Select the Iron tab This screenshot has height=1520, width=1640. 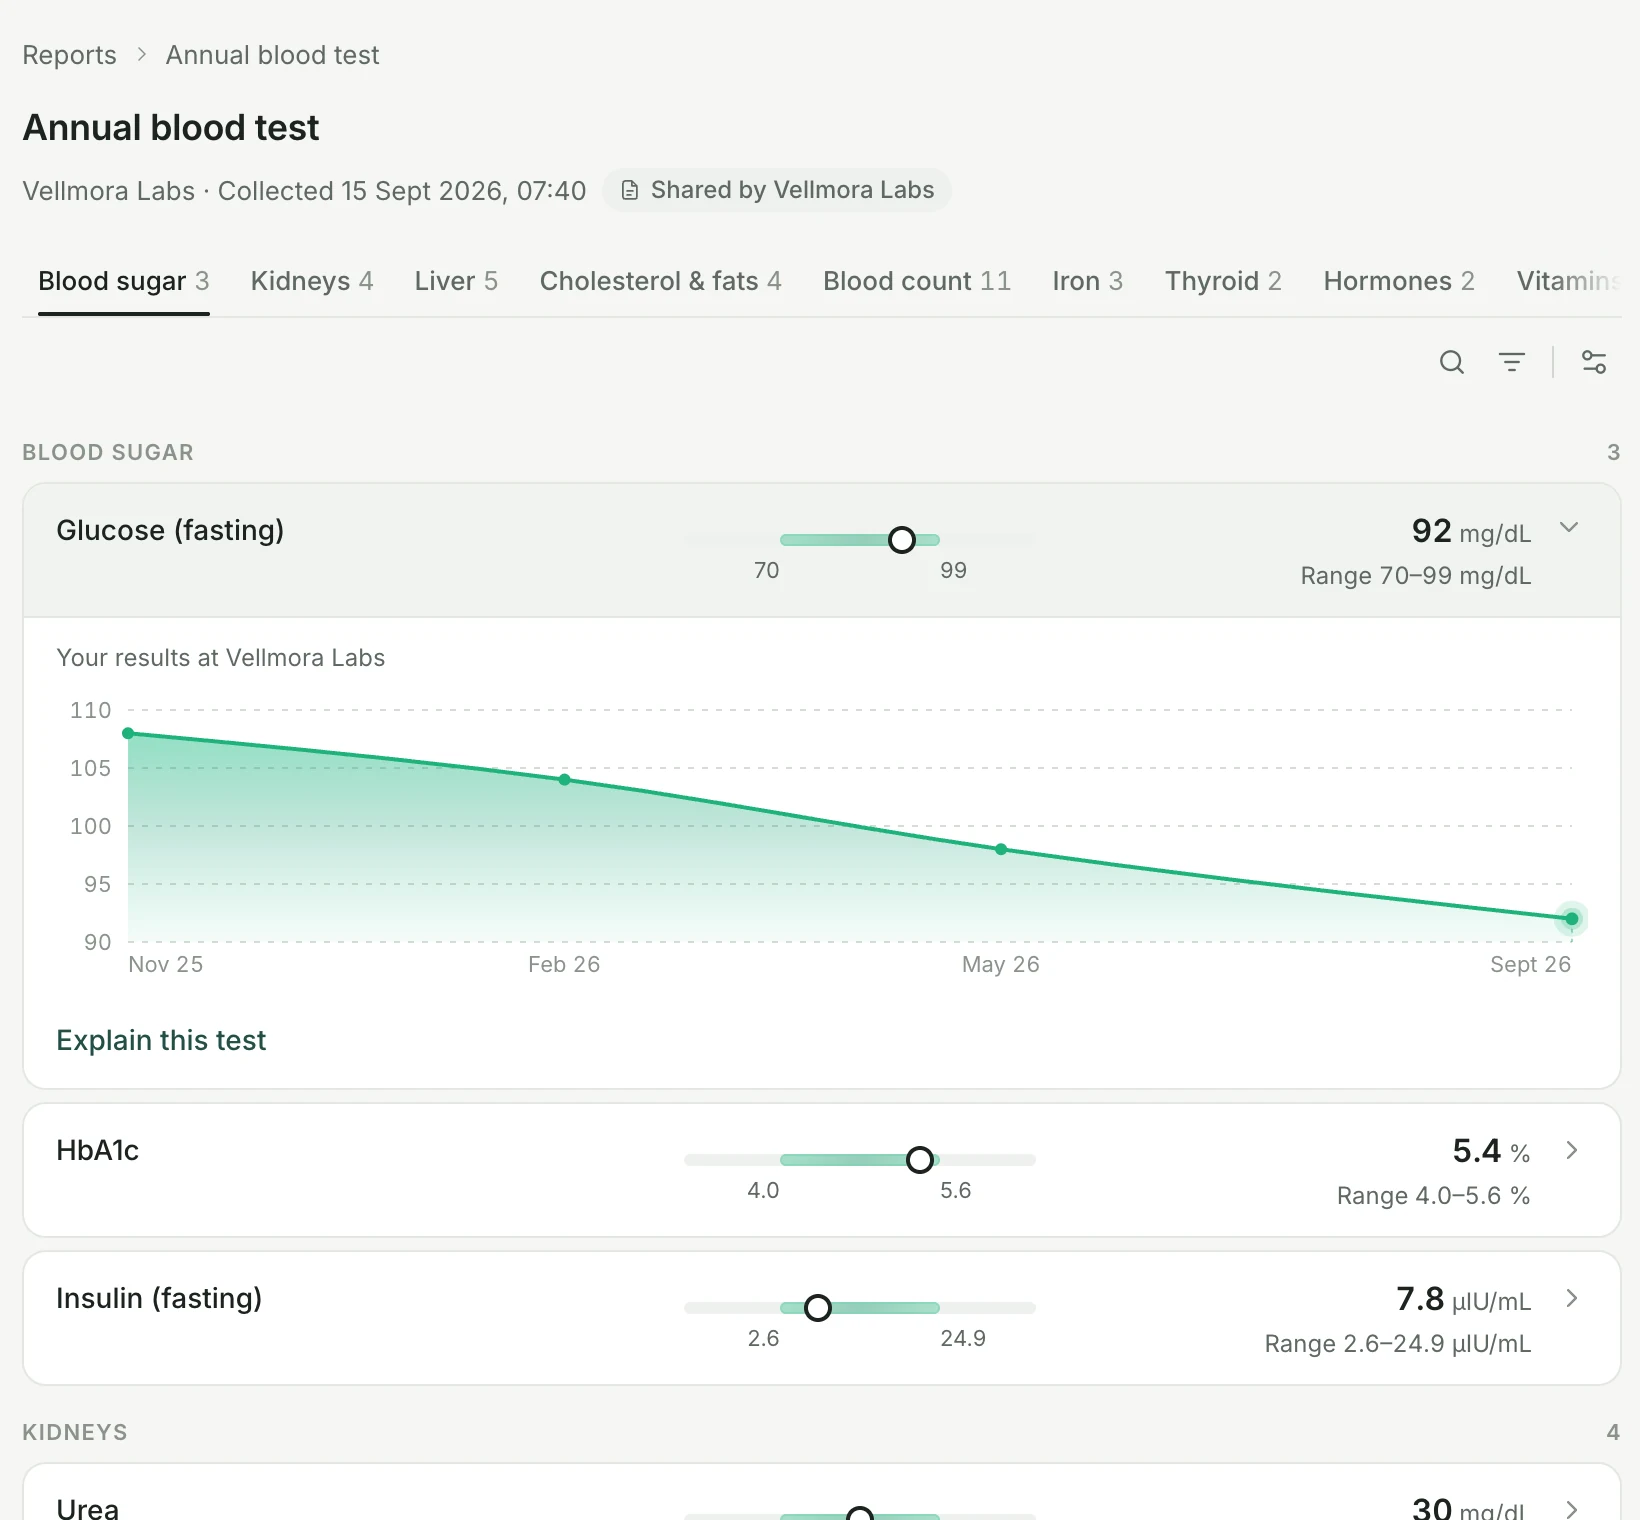click(1088, 281)
